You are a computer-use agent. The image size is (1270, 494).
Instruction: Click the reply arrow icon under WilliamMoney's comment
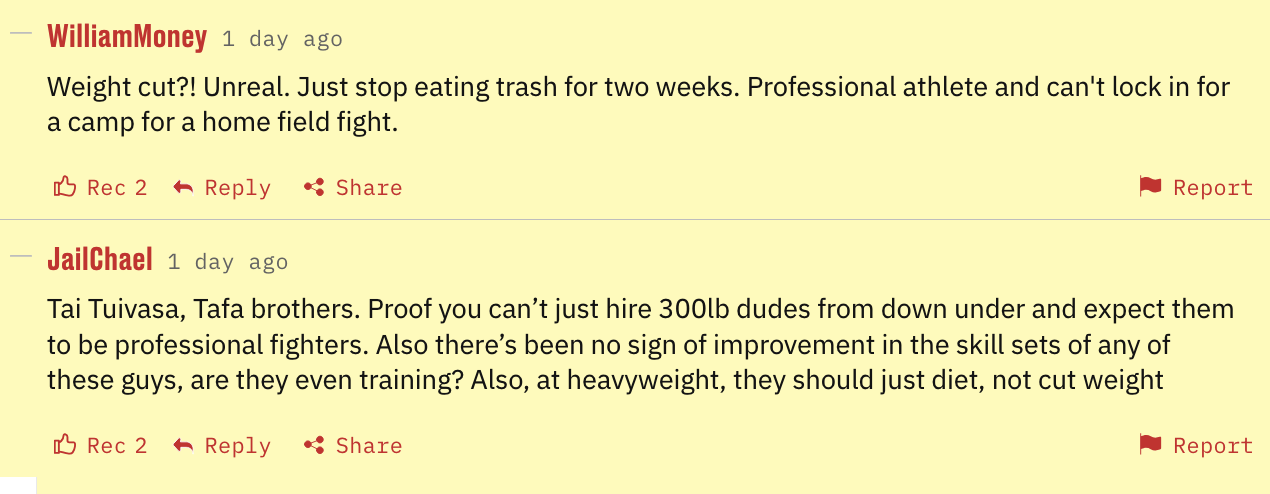pyautogui.click(x=183, y=187)
